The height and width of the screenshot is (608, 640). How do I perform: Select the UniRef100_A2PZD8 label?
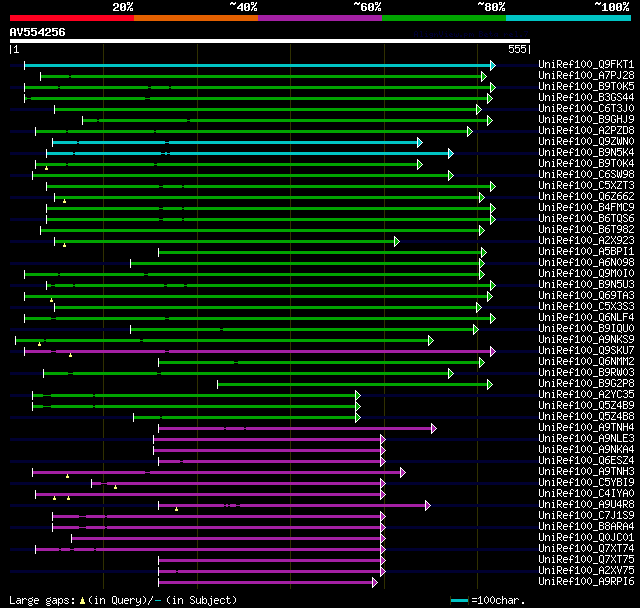586,131
